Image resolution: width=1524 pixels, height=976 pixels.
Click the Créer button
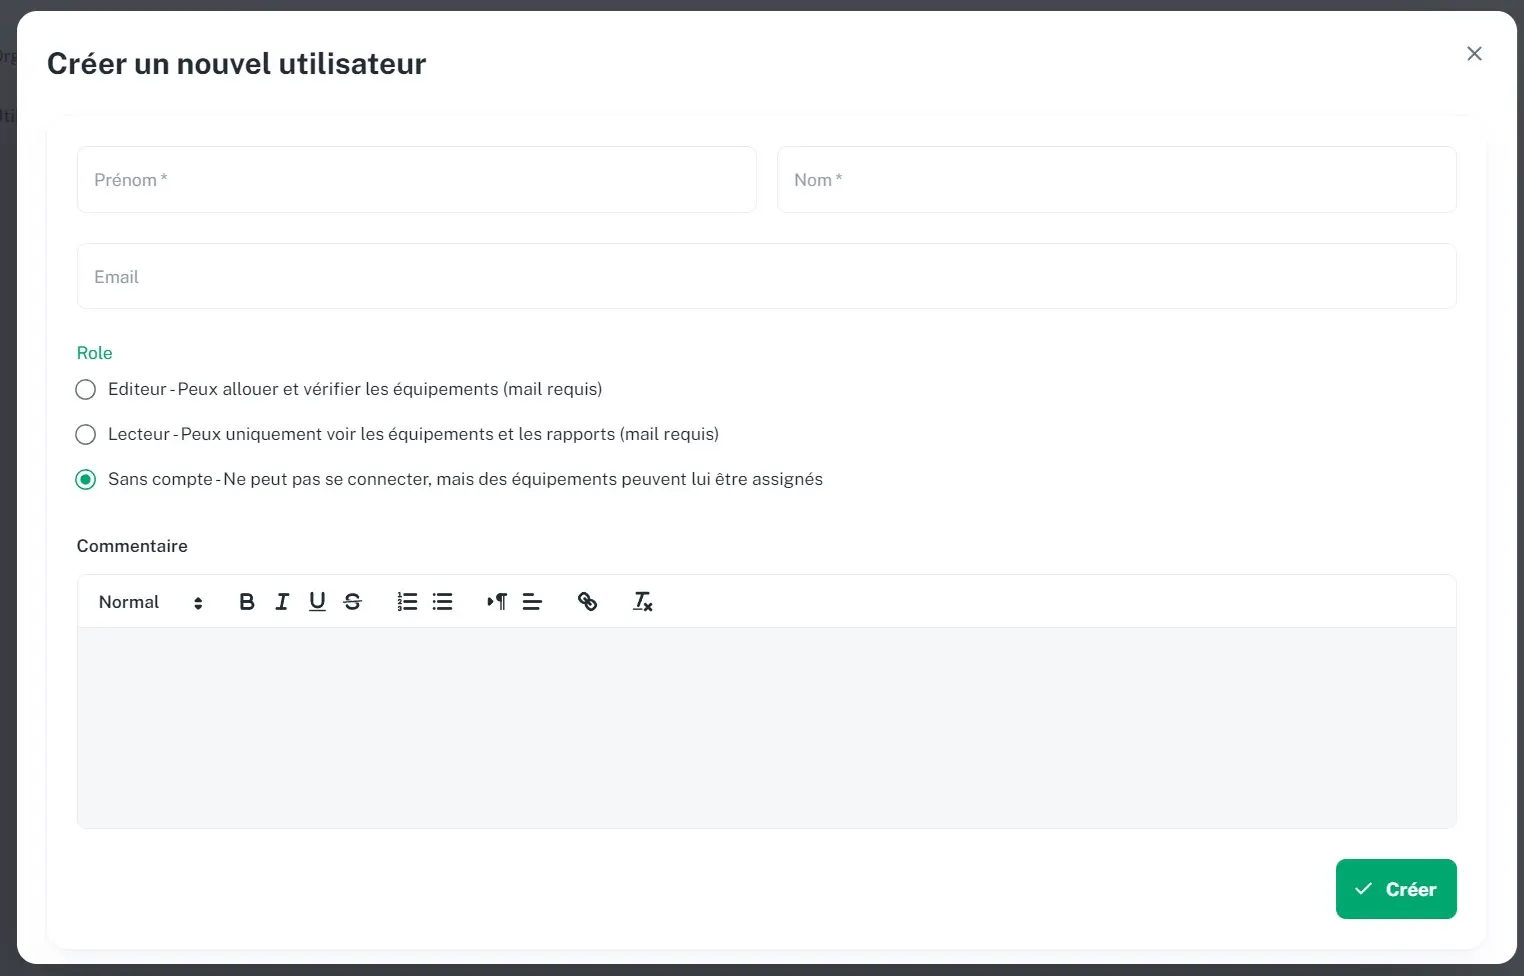click(1396, 889)
